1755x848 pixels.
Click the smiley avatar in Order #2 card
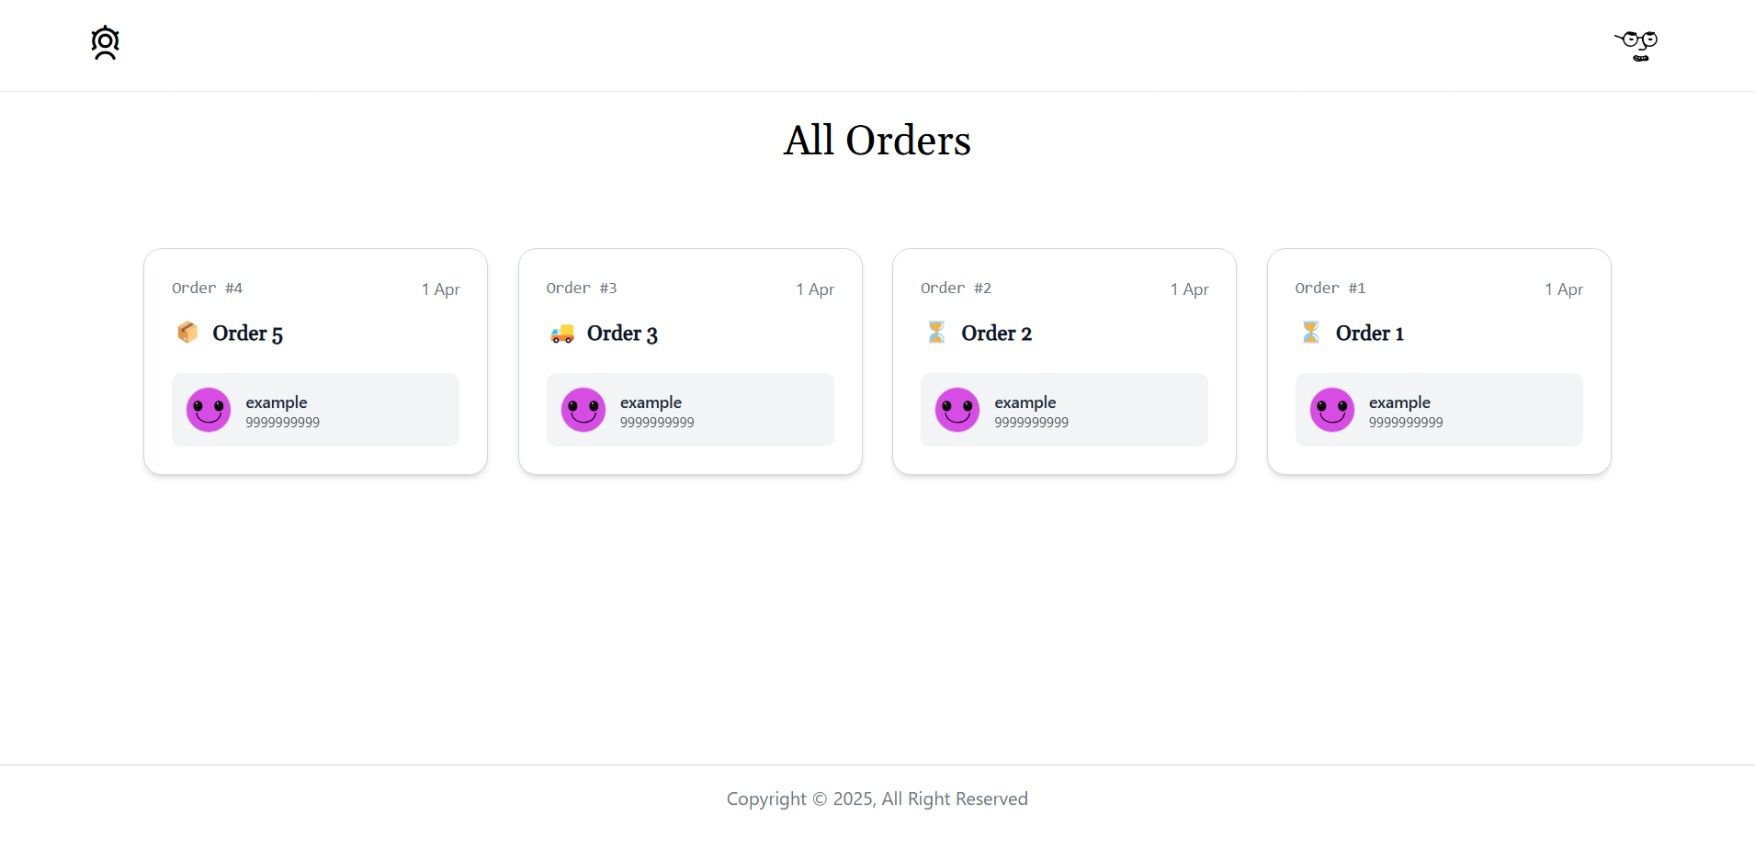pos(957,410)
